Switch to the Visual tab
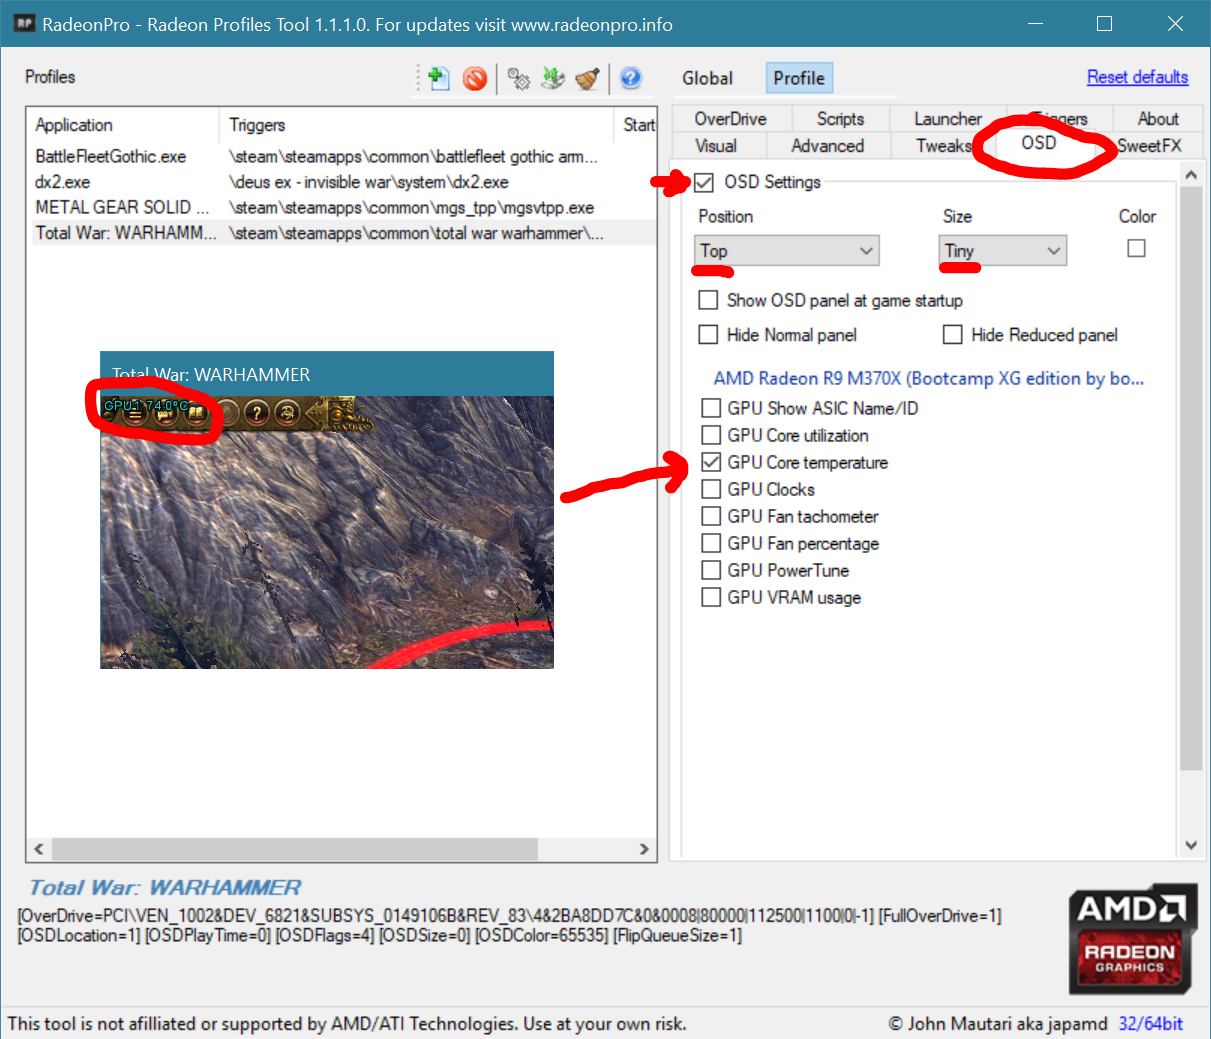 point(716,146)
